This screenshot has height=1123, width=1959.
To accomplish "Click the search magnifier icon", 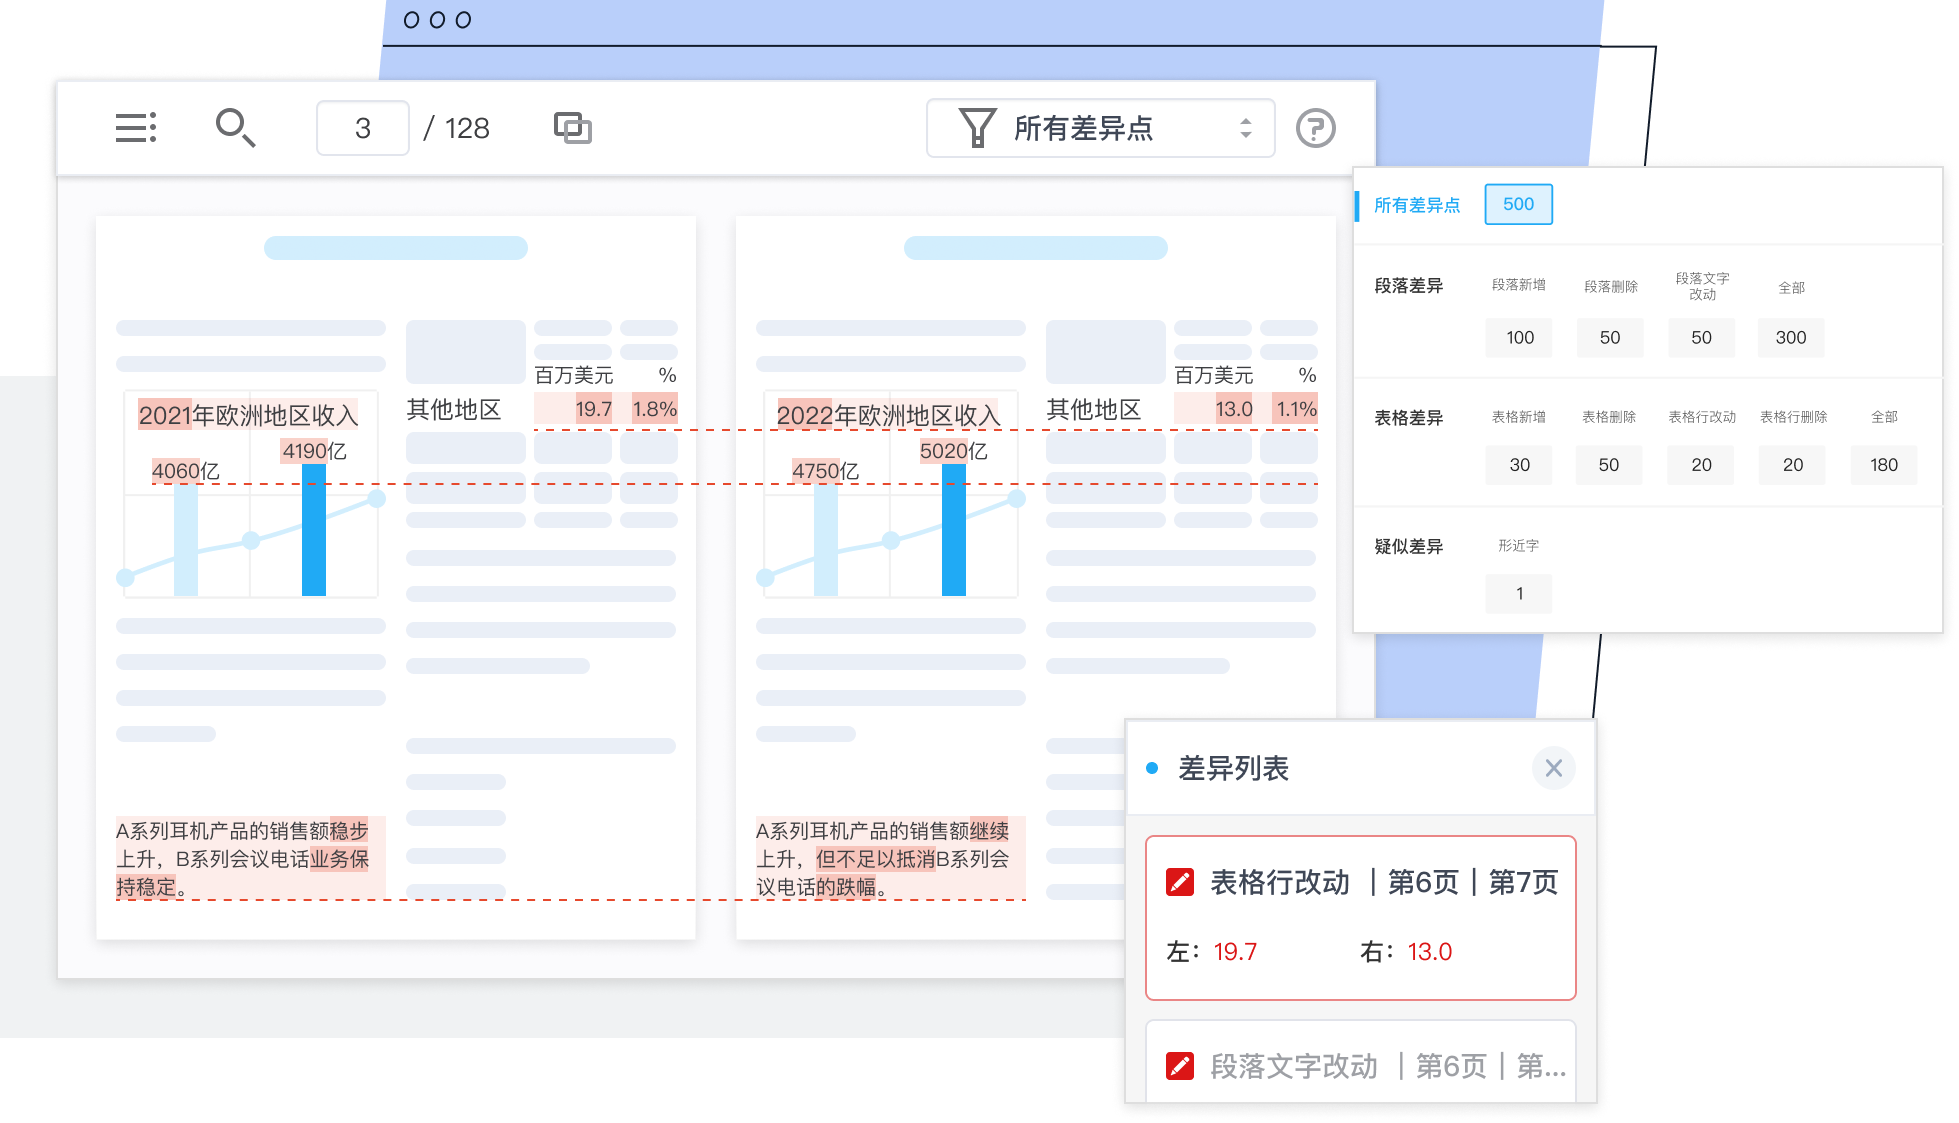I will [235, 128].
